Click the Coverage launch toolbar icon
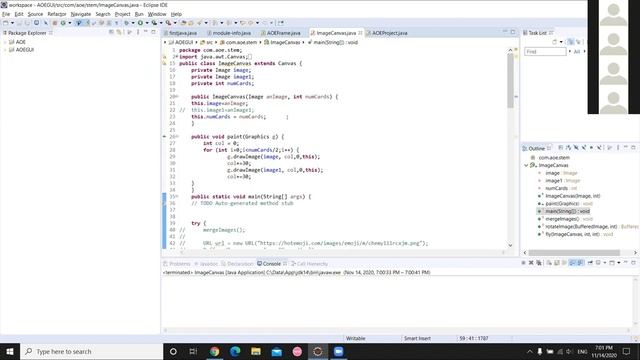The width and height of the screenshot is (640, 360). 154,23
